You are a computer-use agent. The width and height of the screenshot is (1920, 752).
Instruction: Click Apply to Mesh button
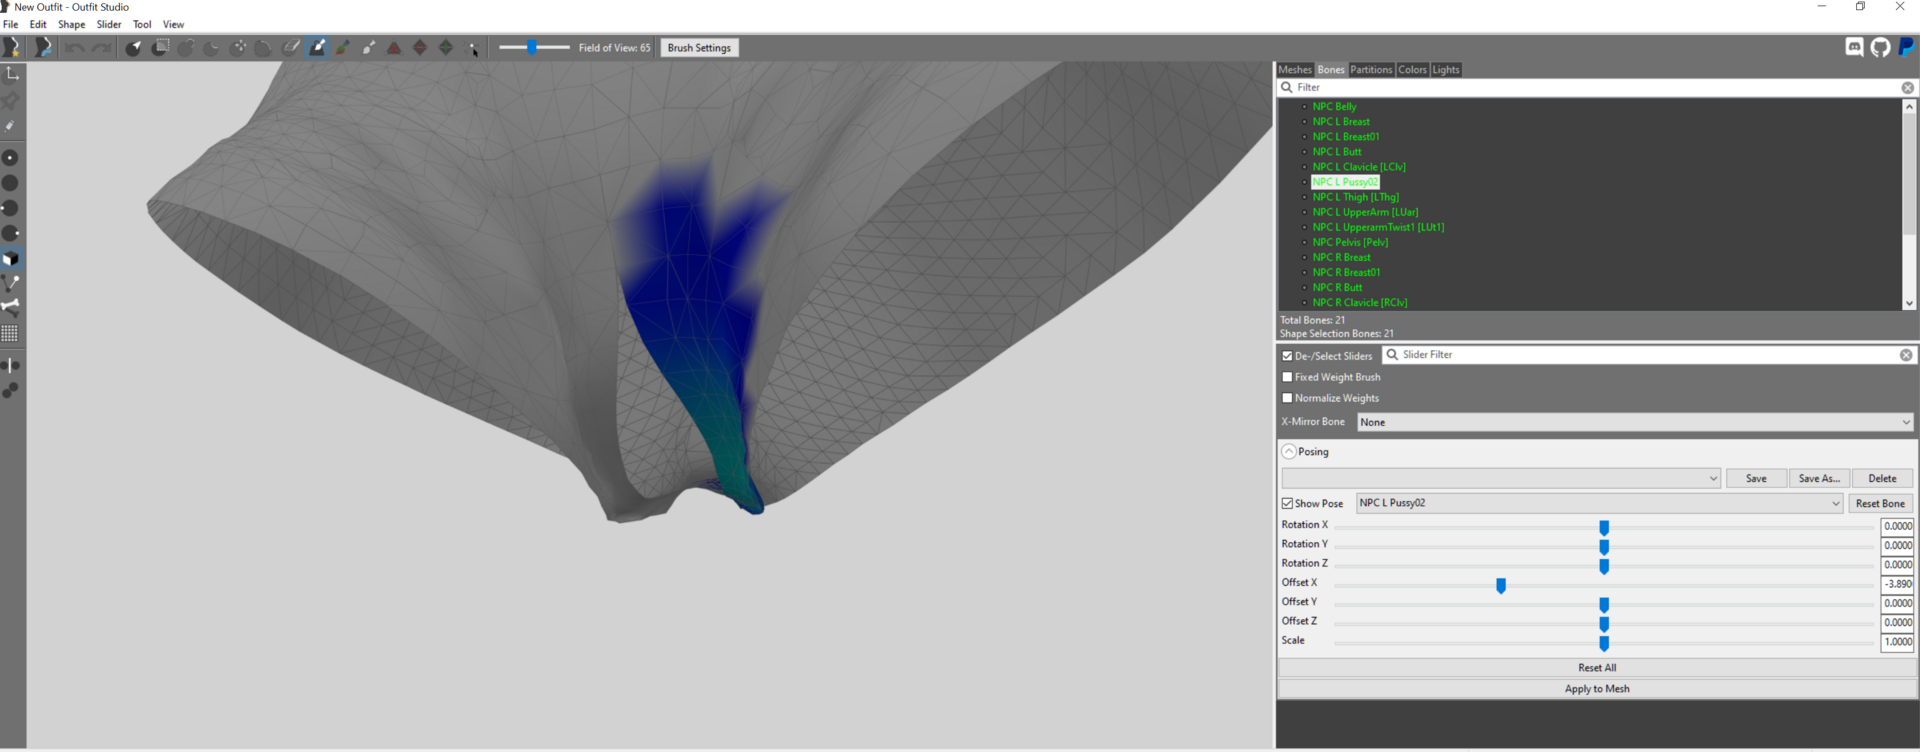coord(1597,688)
